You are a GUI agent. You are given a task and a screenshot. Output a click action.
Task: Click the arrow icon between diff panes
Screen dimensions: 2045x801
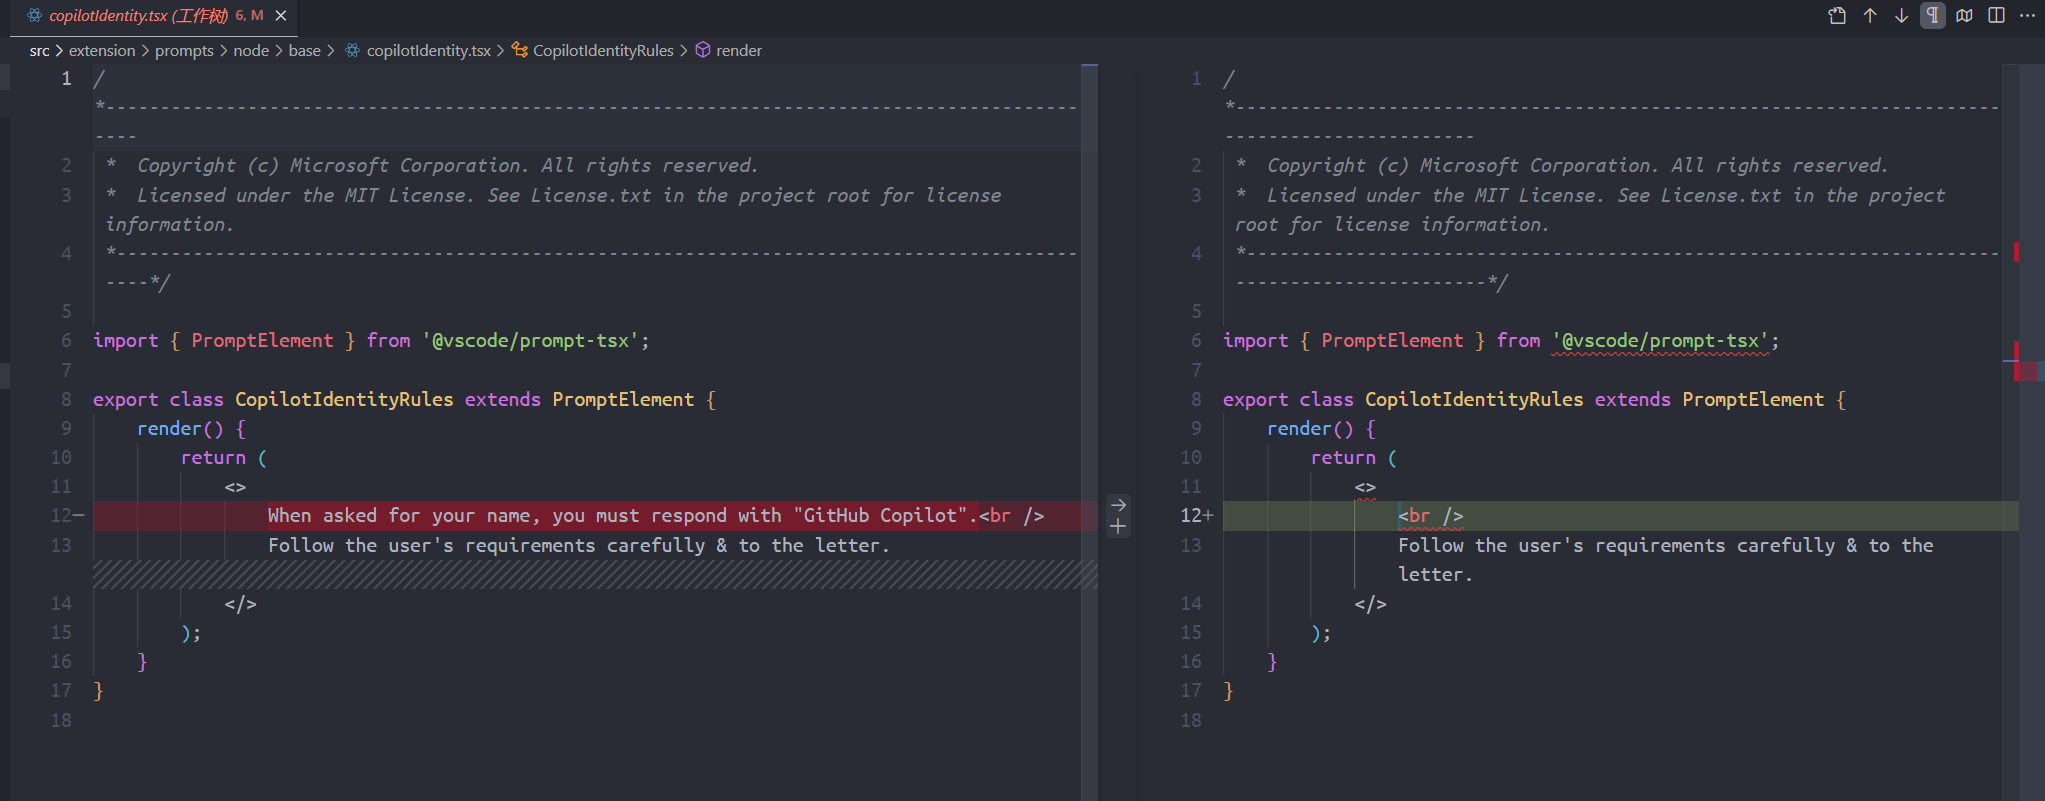pos(1118,505)
